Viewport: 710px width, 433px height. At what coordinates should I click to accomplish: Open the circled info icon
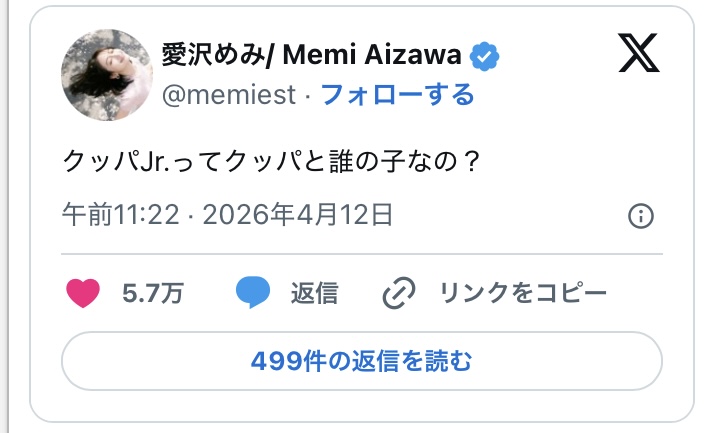tap(640, 216)
